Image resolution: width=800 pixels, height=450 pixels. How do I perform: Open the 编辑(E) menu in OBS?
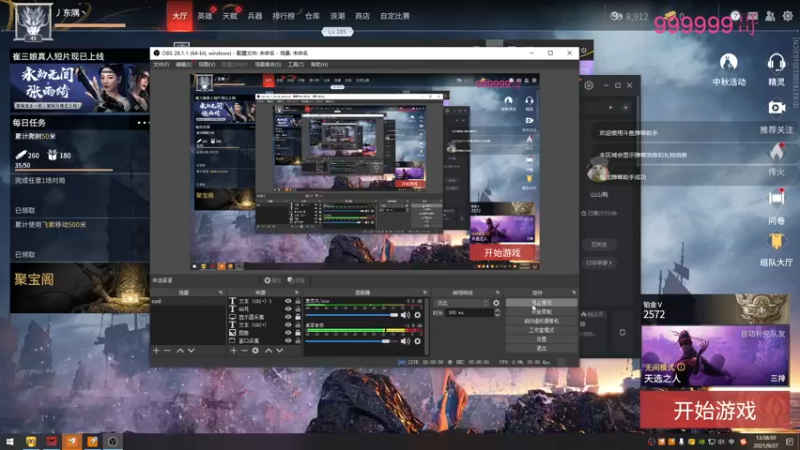(x=183, y=65)
